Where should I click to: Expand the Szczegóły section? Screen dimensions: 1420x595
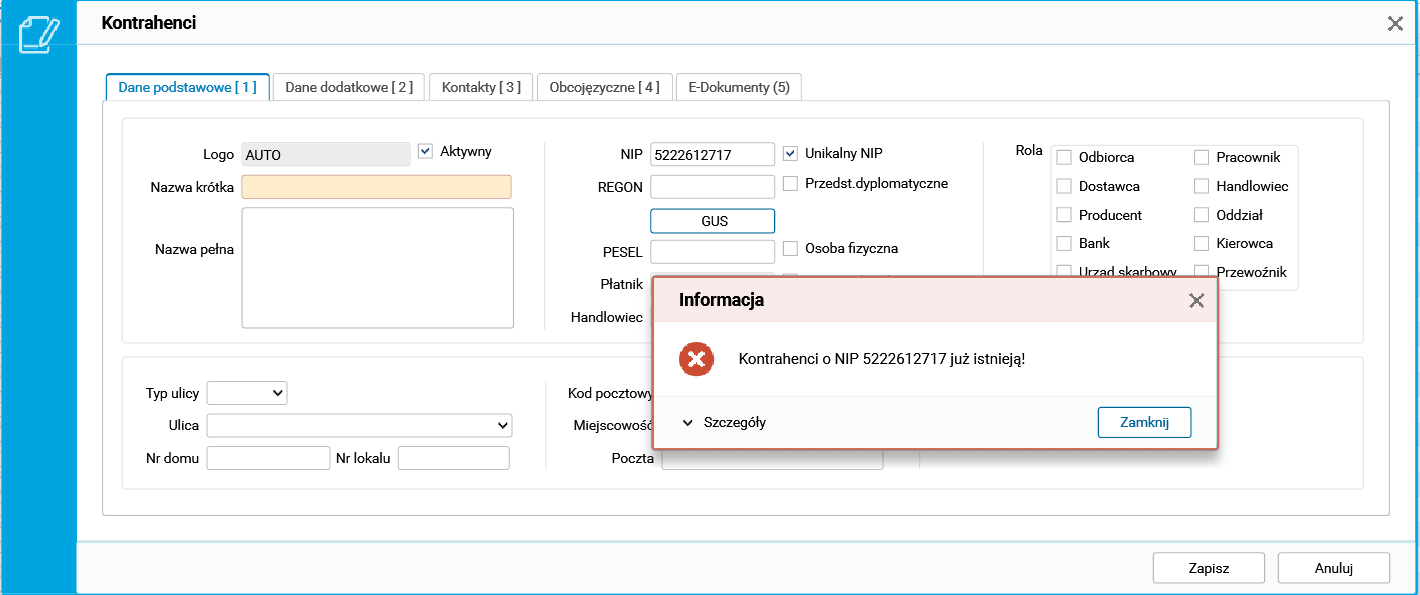coord(725,422)
